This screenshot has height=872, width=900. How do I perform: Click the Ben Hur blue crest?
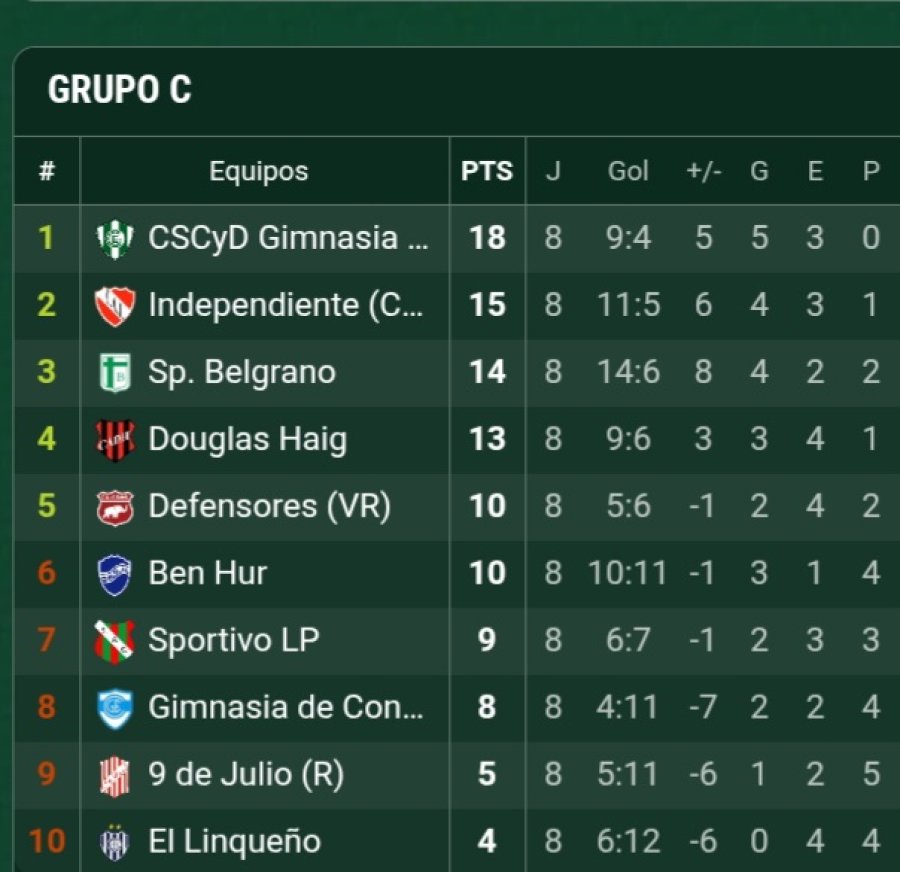tap(114, 574)
